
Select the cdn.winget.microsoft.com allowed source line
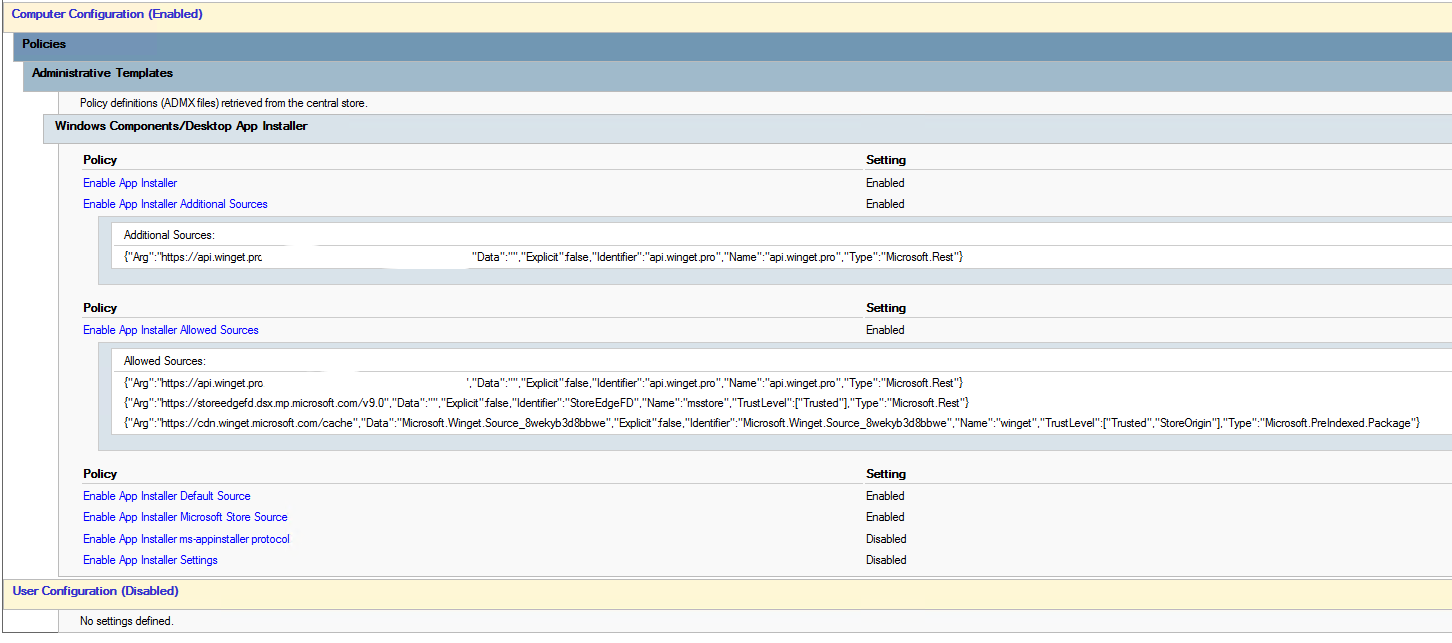[771, 424]
